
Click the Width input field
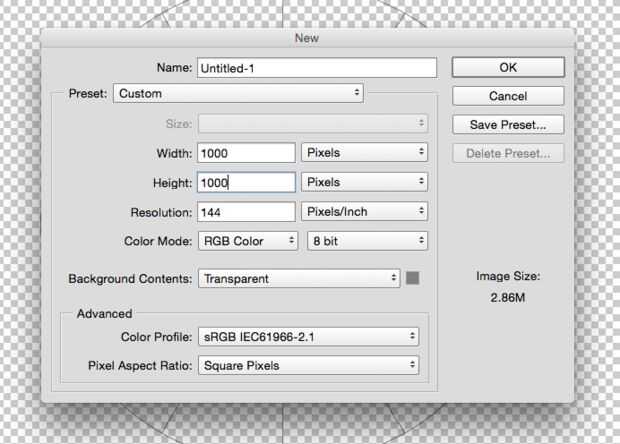pyautogui.click(x=246, y=153)
